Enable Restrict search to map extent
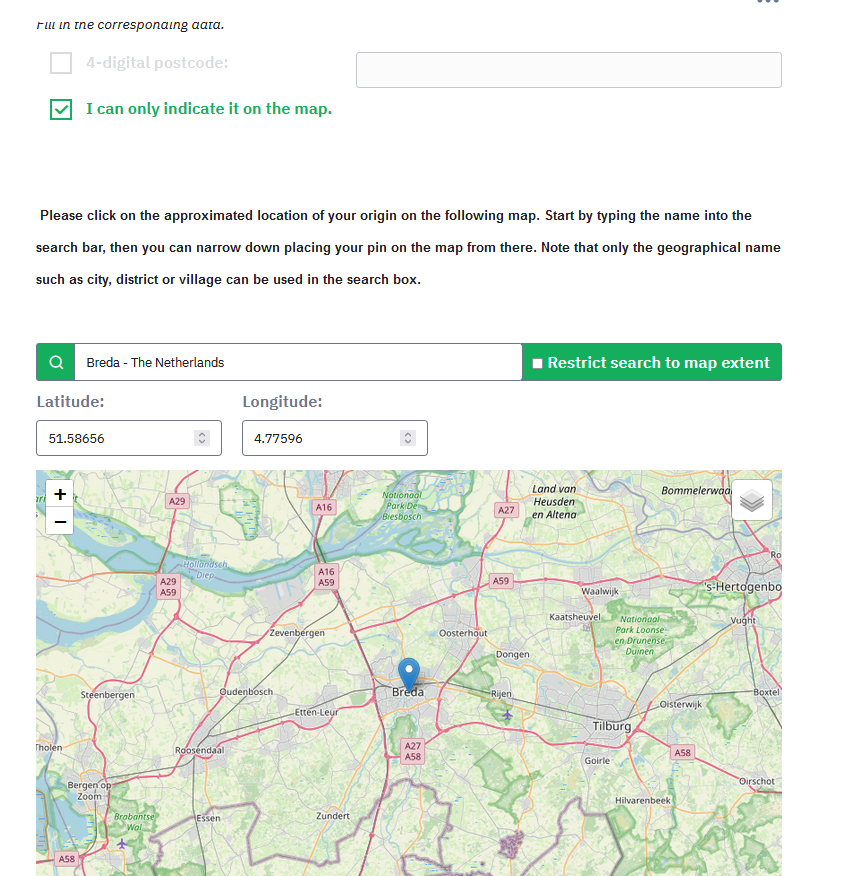The height and width of the screenshot is (876, 845). point(537,363)
